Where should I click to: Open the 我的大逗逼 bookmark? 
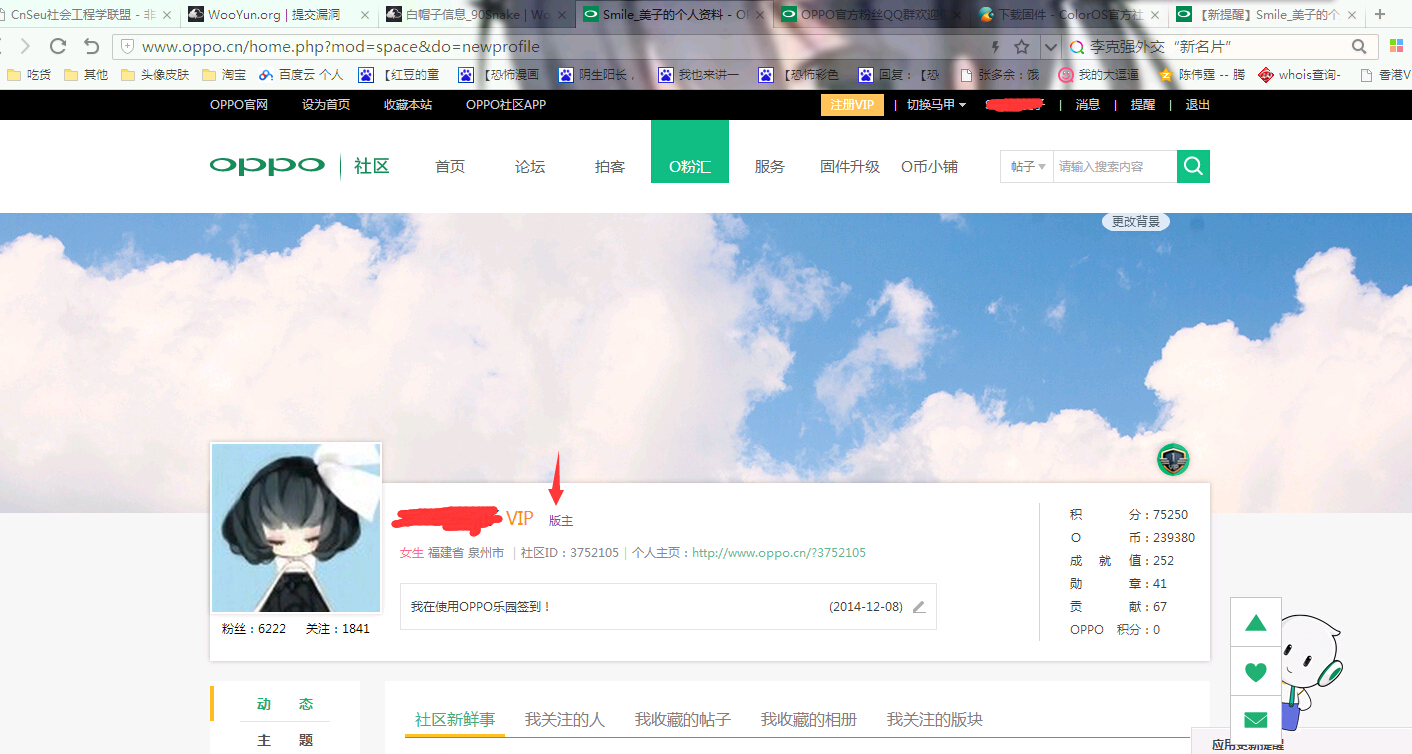tap(1099, 74)
